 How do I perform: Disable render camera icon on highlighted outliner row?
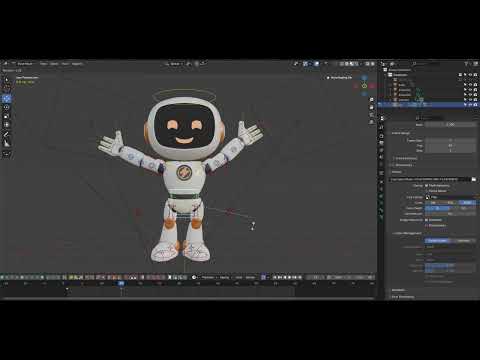pyautogui.click(x=475, y=105)
